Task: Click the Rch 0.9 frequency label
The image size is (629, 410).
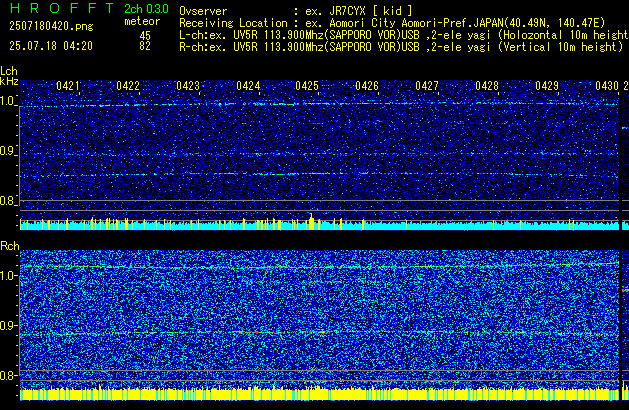Action: pyautogui.click(x=8, y=325)
